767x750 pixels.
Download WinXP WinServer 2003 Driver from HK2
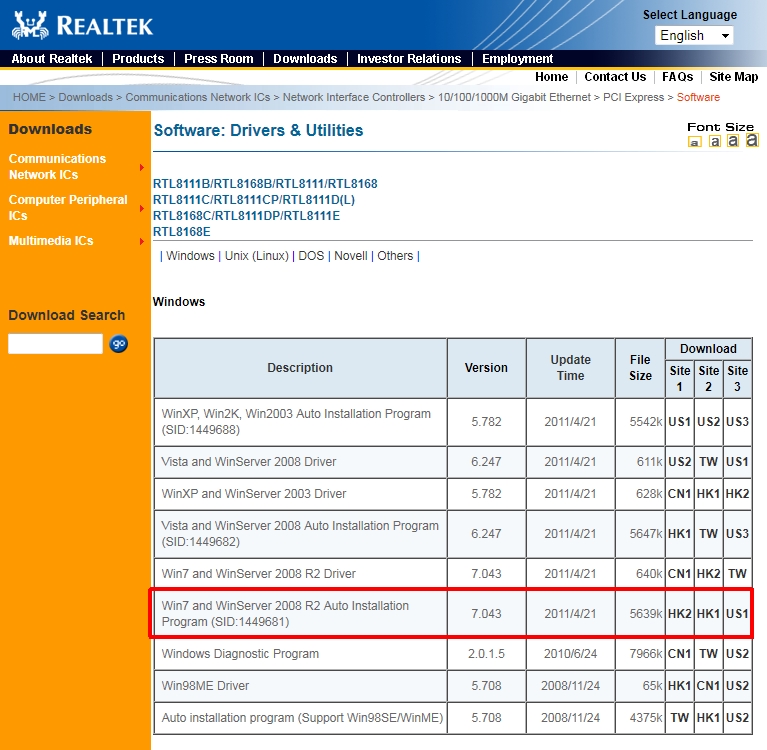coord(737,494)
